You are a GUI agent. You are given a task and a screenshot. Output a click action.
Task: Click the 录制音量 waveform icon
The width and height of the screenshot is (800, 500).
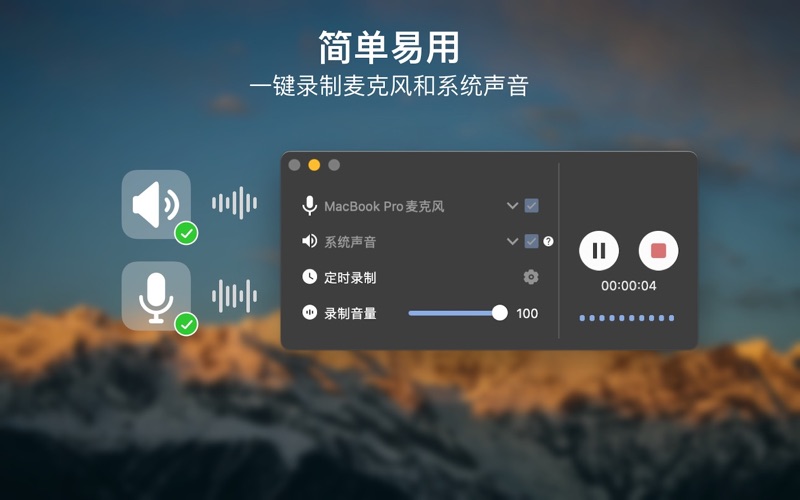click(x=309, y=312)
